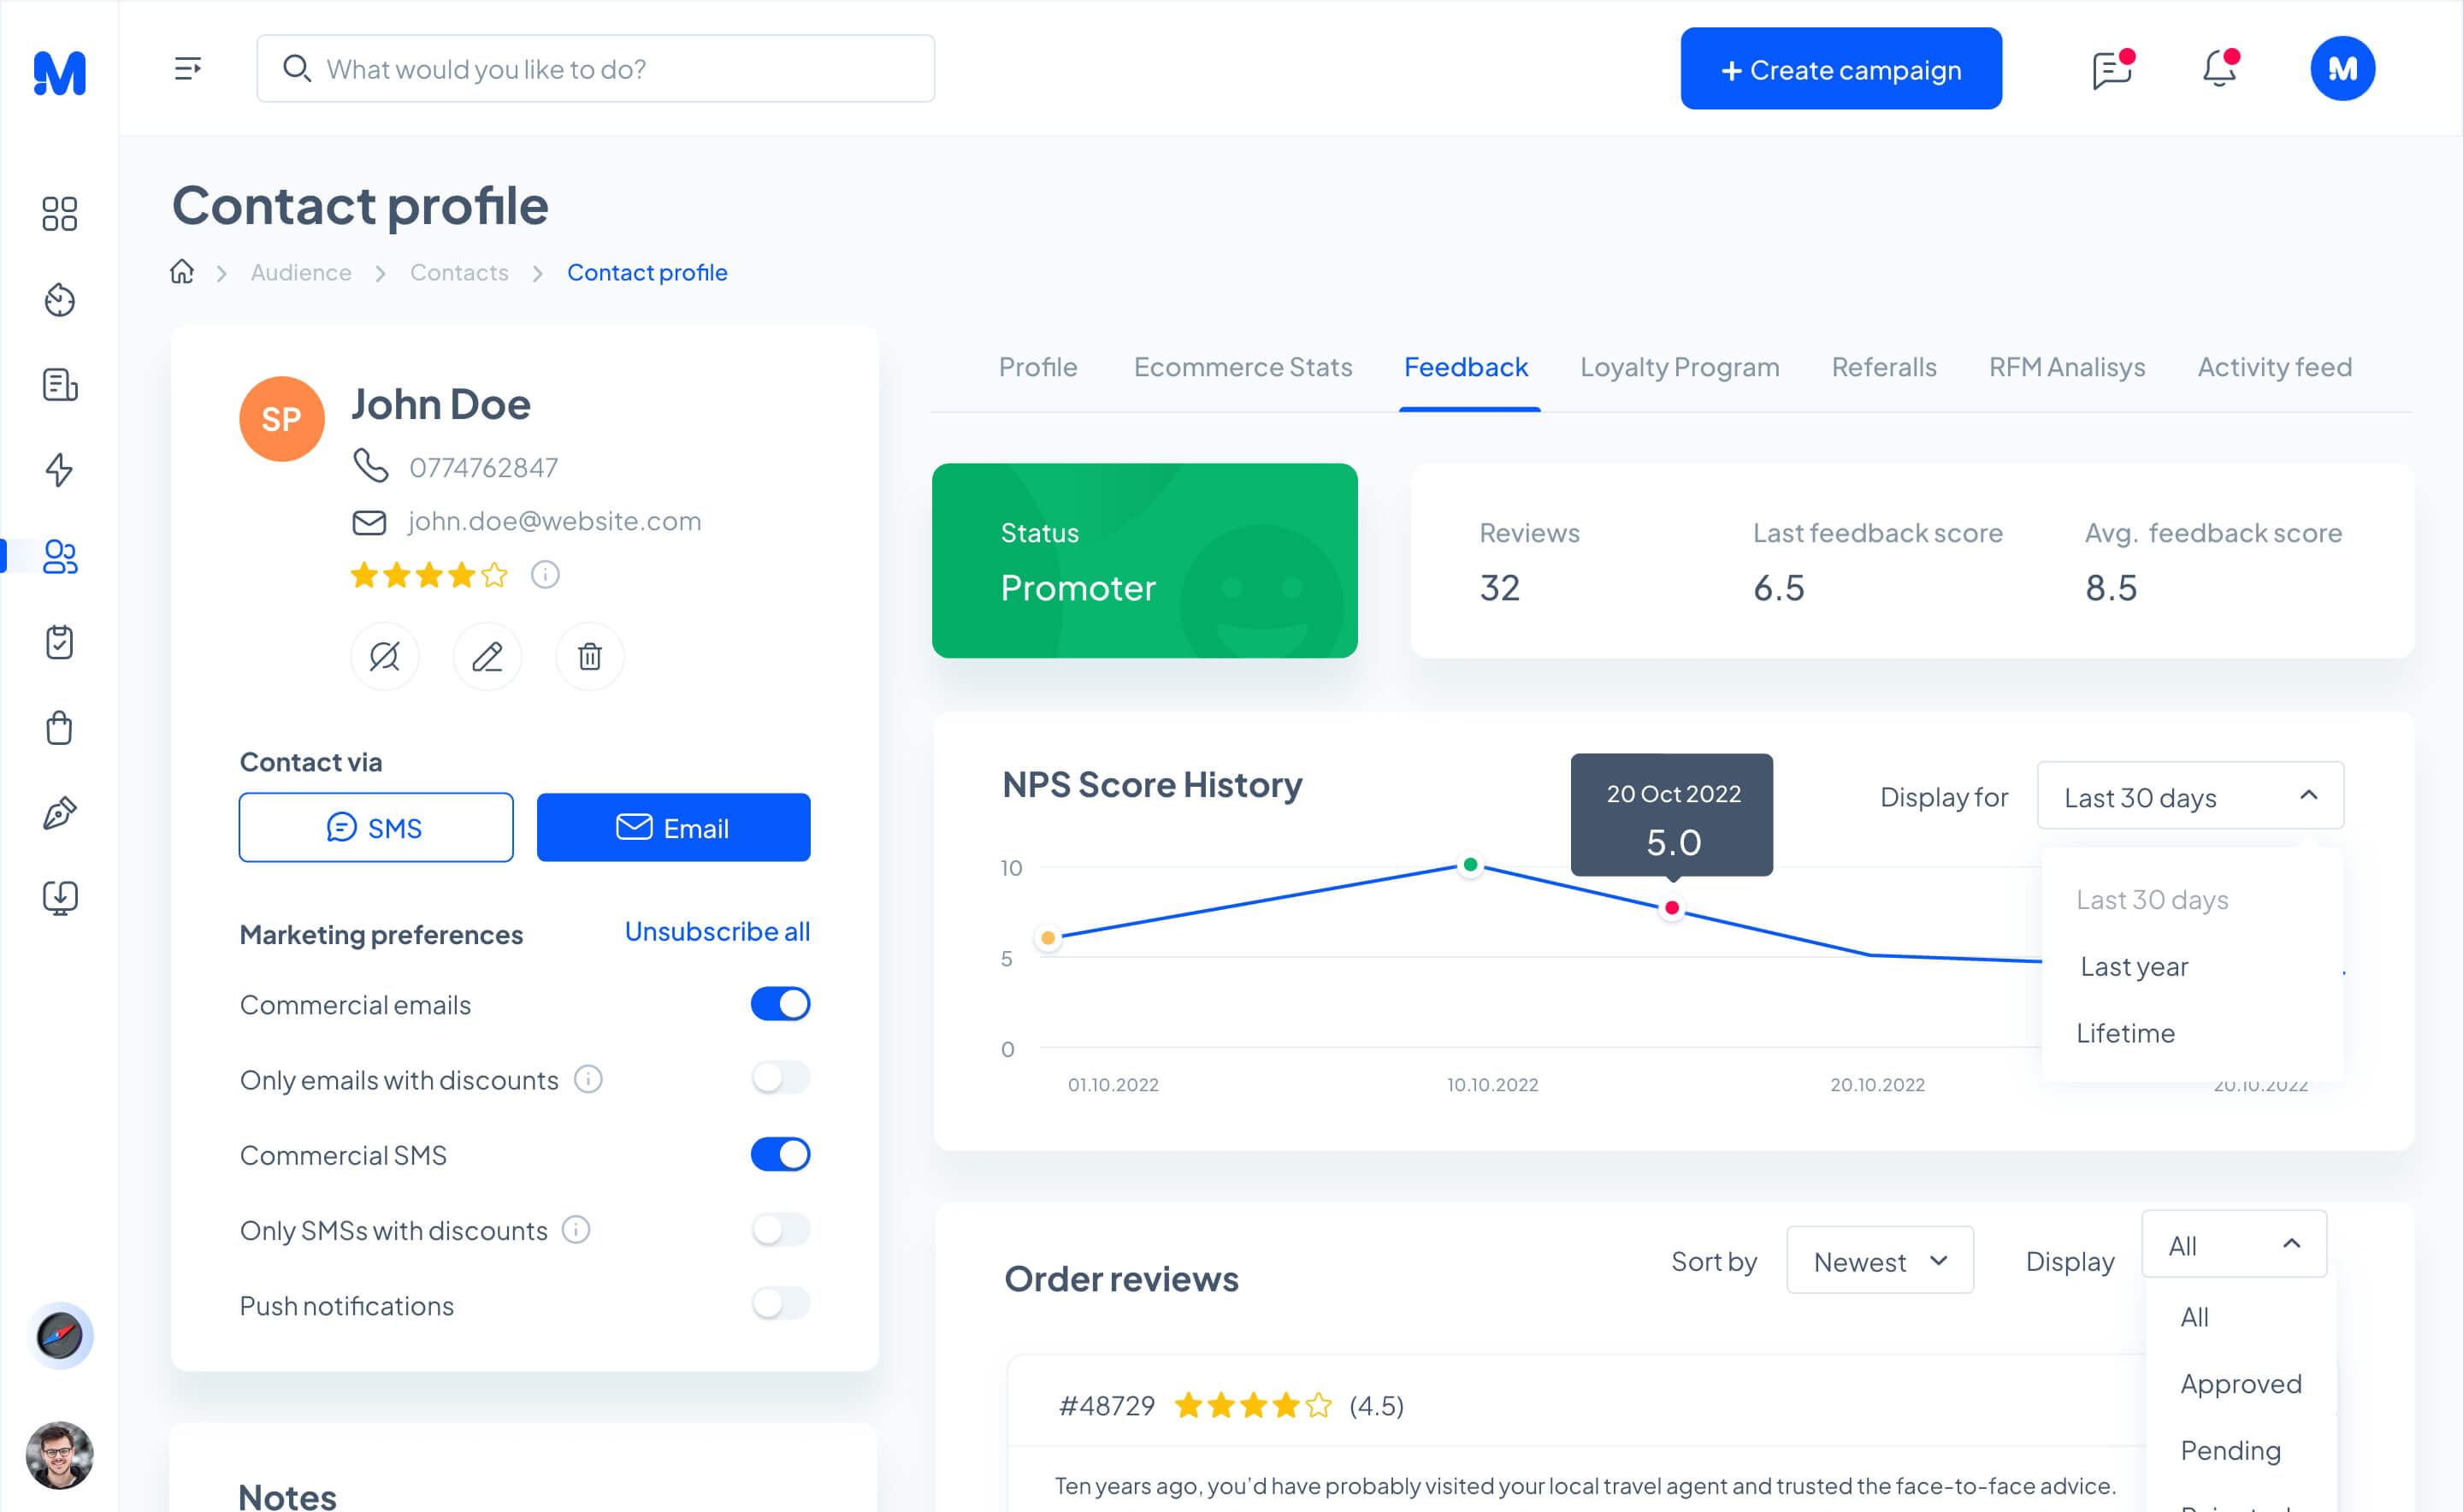Open the reports document icon in sidebar
The image size is (2463, 1512).
[x=60, y=384]
